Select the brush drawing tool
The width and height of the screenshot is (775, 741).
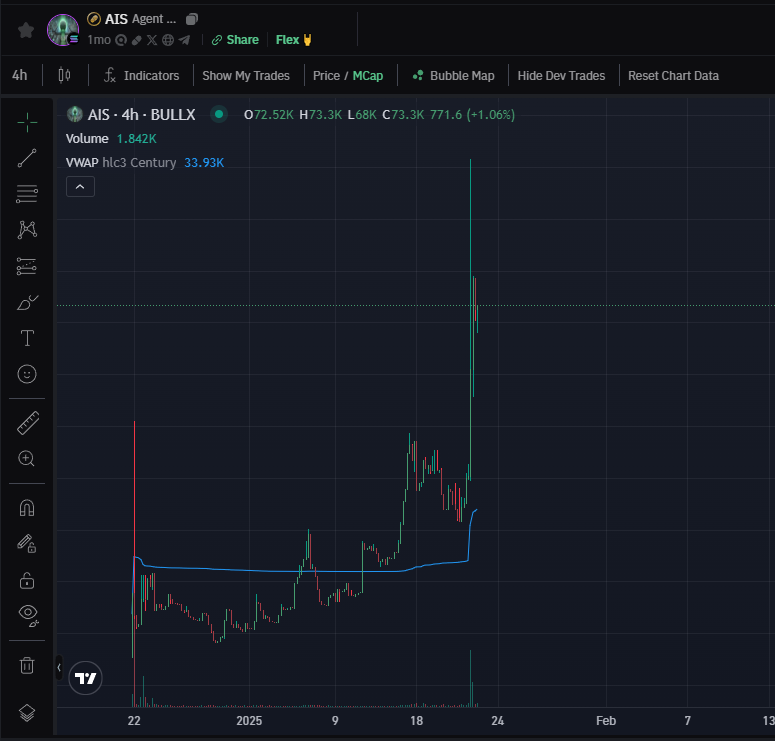(27, 302)
